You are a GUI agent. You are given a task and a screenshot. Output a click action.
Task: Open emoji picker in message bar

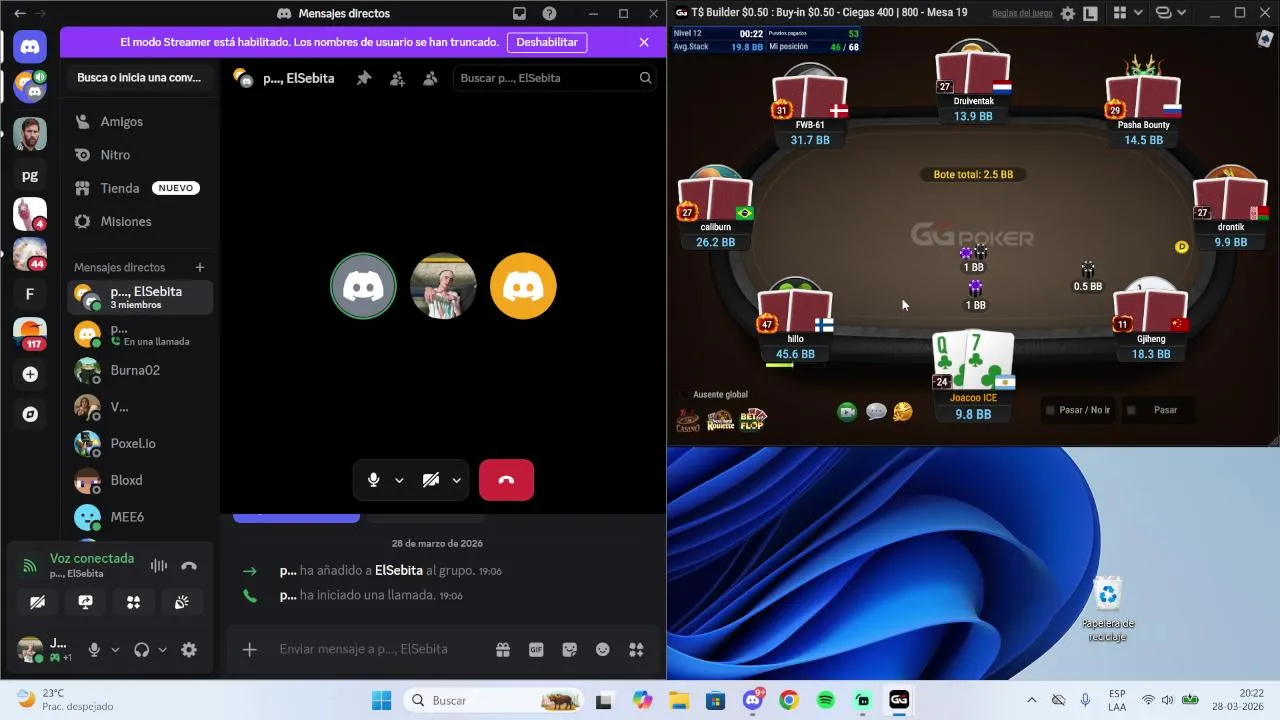603,649
